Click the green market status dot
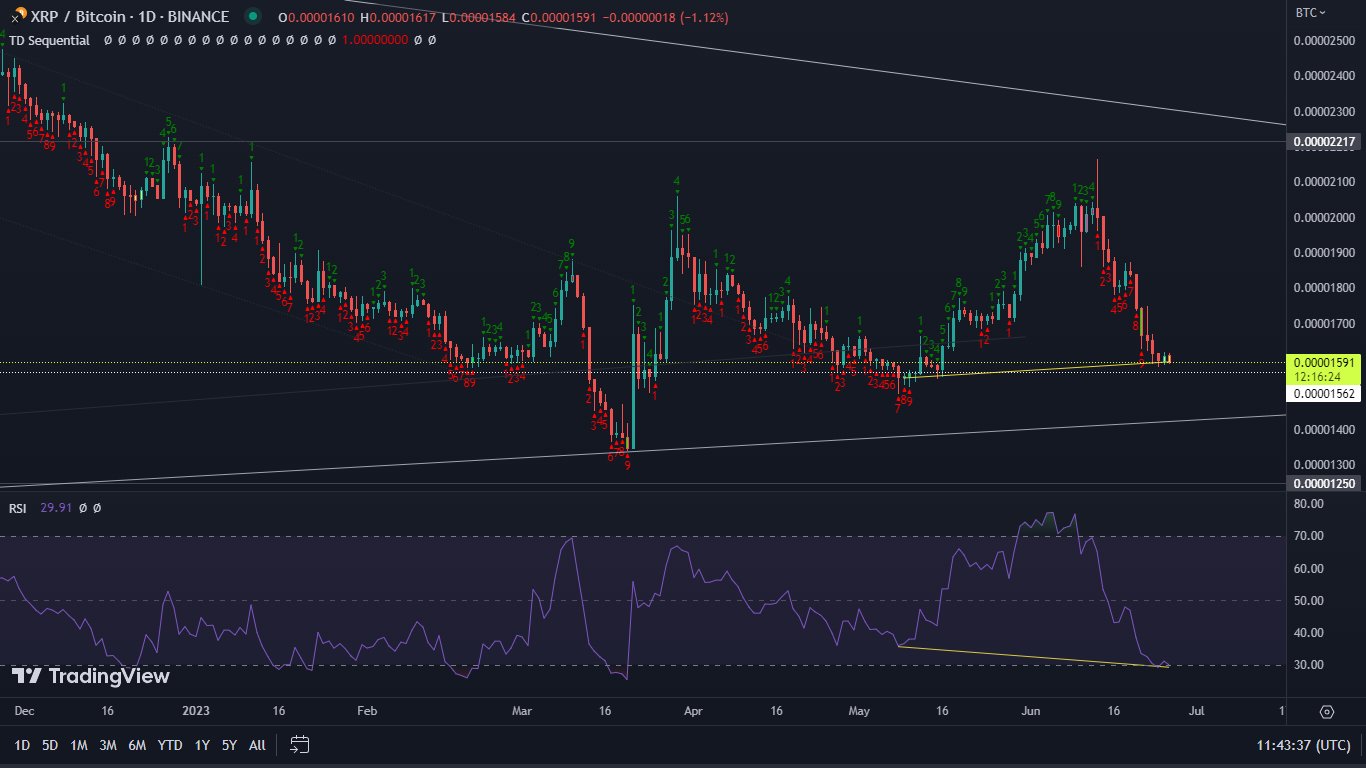The image size is (1366, 768). tap(253, 17)
